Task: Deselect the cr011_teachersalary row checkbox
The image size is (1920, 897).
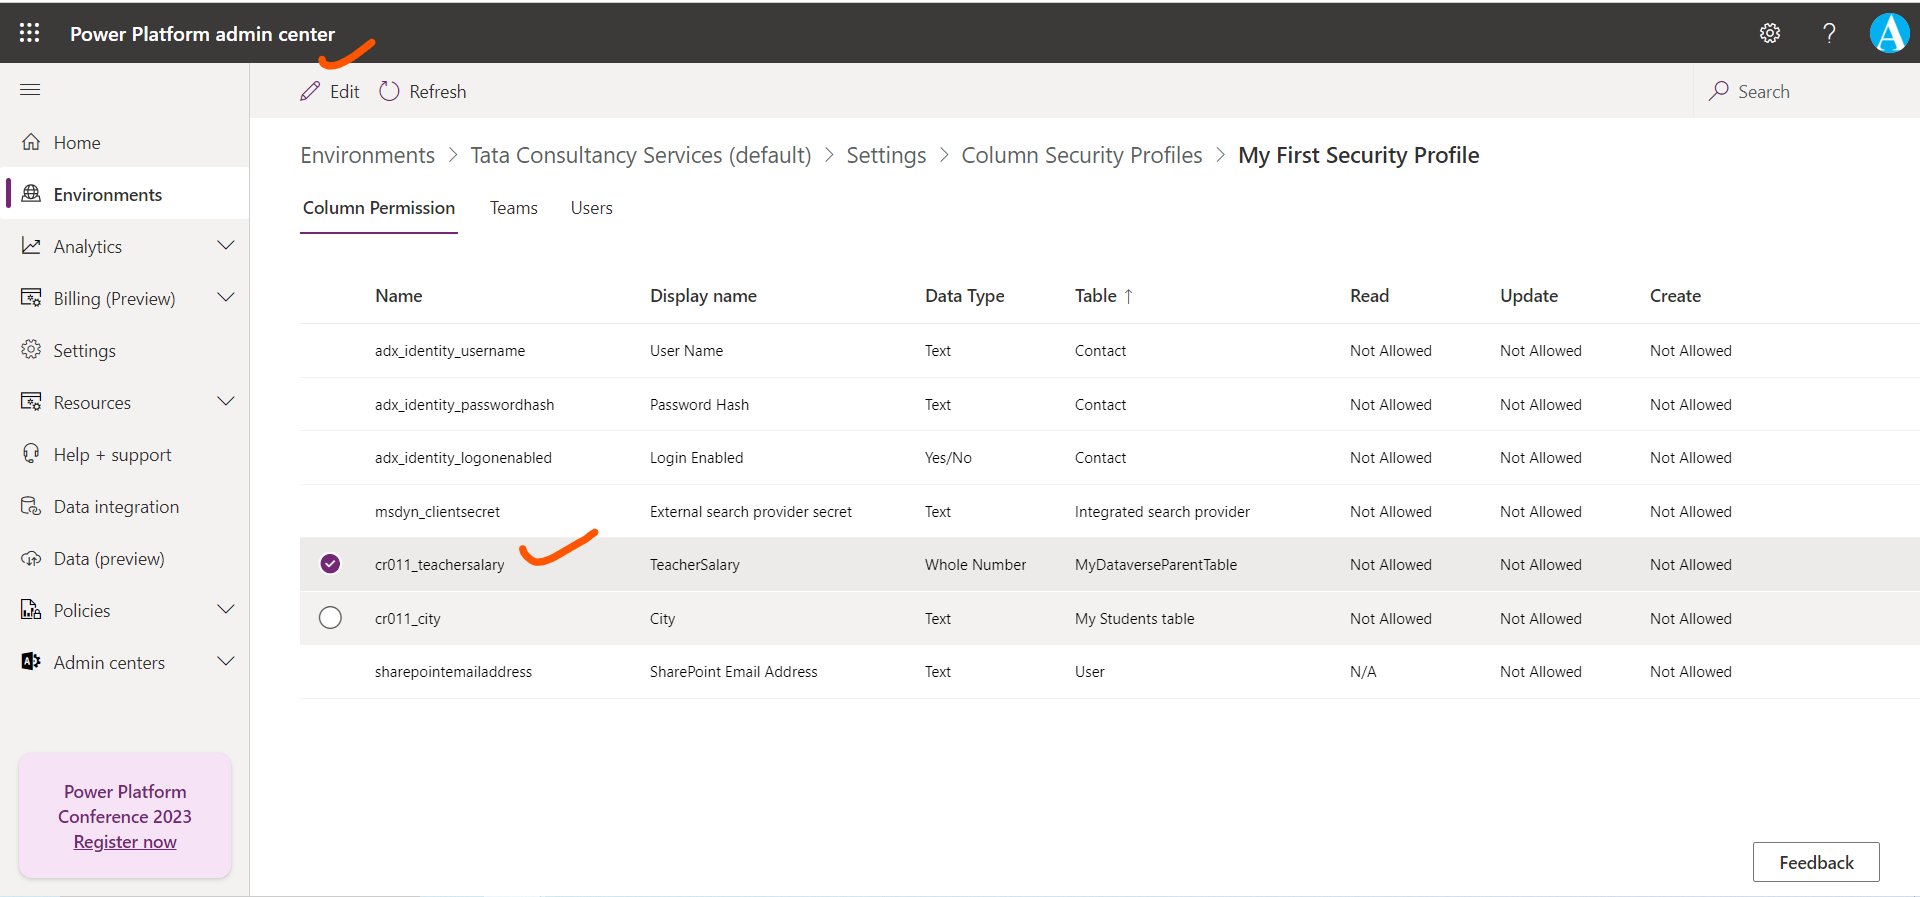Action: tap(330, 564)
